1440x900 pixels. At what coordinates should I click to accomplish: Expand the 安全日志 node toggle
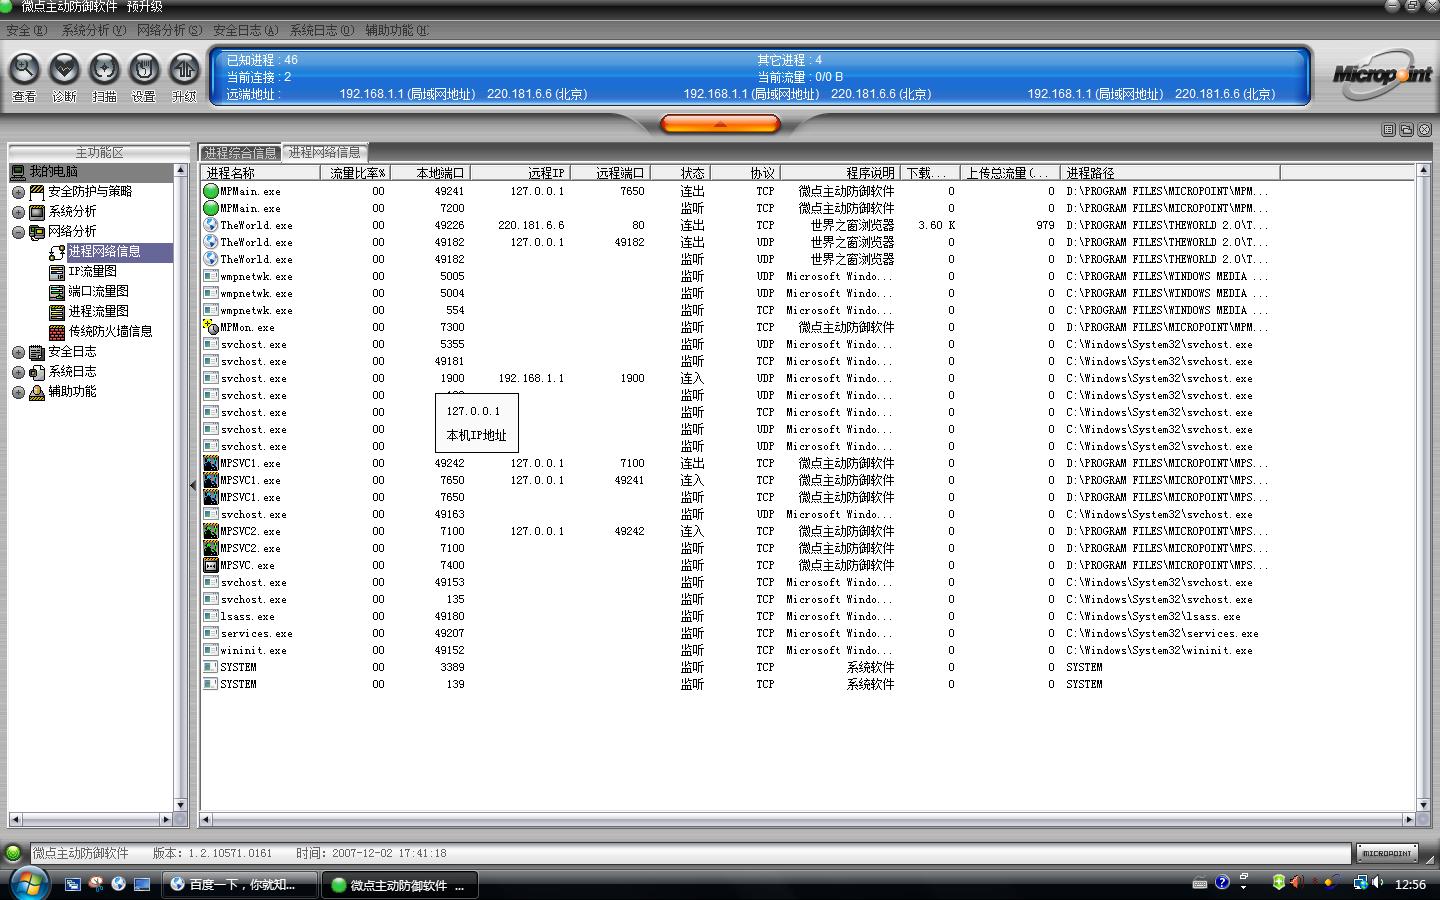tap(18, 352)
